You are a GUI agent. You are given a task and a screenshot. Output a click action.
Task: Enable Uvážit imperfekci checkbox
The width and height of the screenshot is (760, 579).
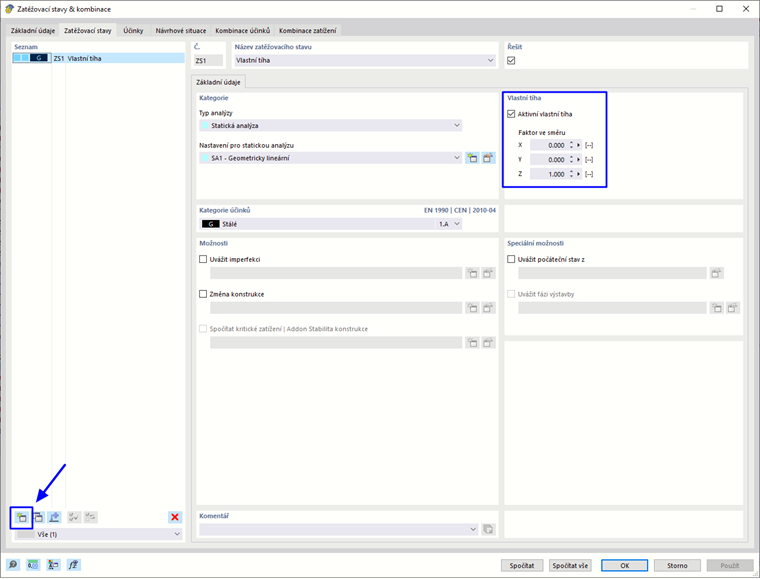pyautogui.click(x=203, y=259)
